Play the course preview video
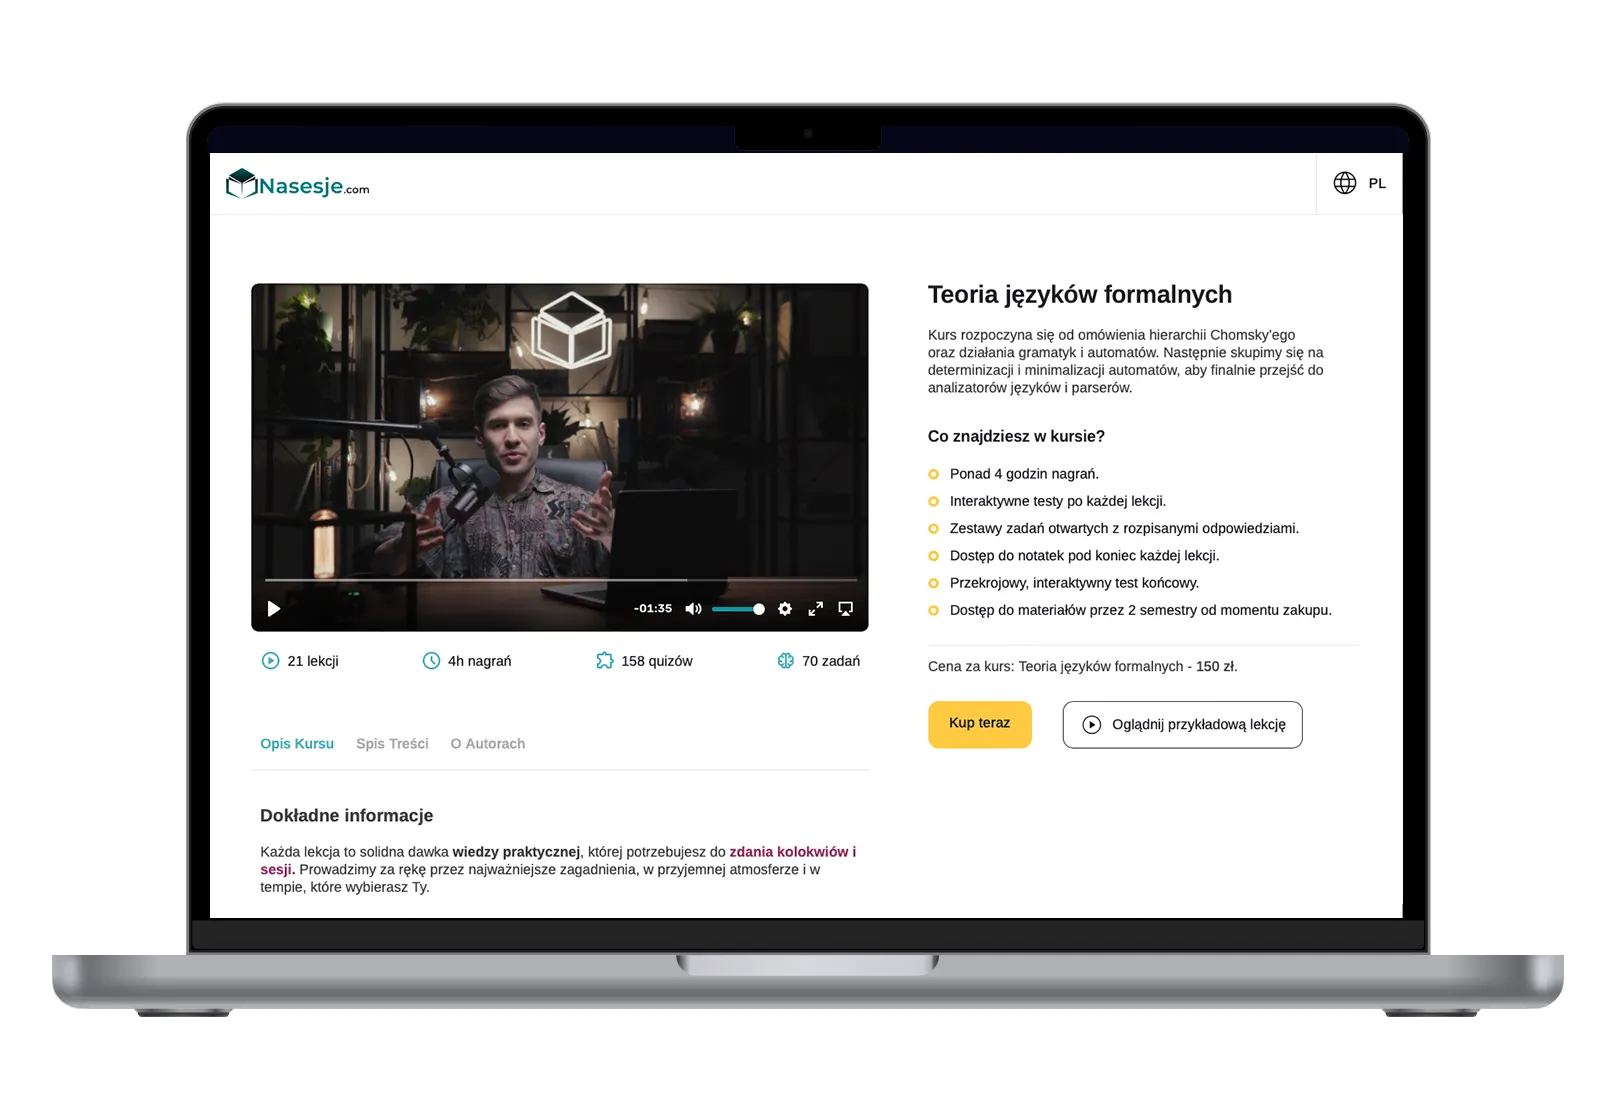 coord(274,609)
